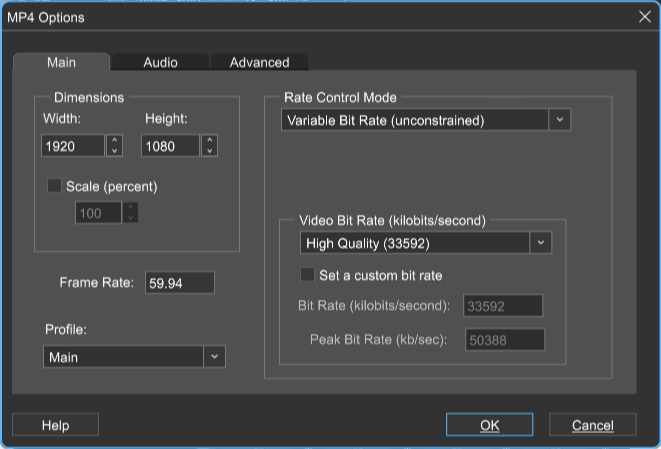Select the Main tab
Image resolution: width=661 pixels, height=449 pixels.
tap(62, 62)
